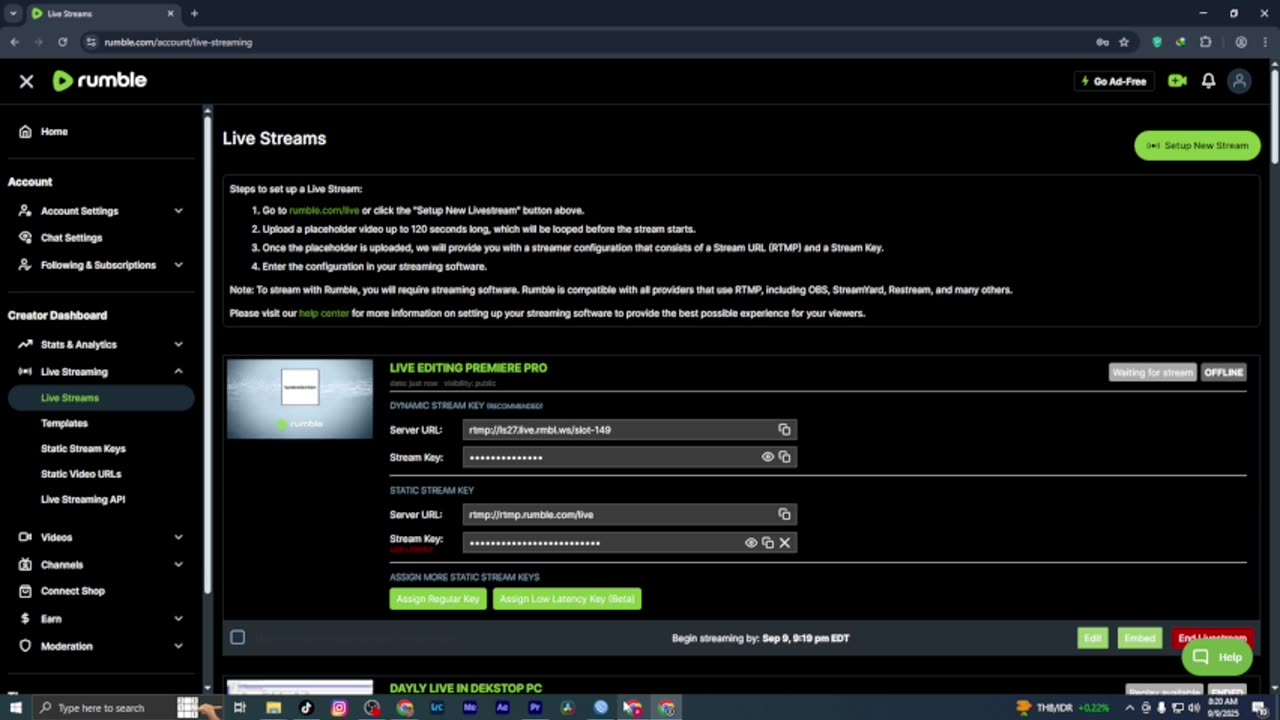1280x720 pixels.
Task: Open TikTok from the taskbar
Action: (x=306, y=707)
